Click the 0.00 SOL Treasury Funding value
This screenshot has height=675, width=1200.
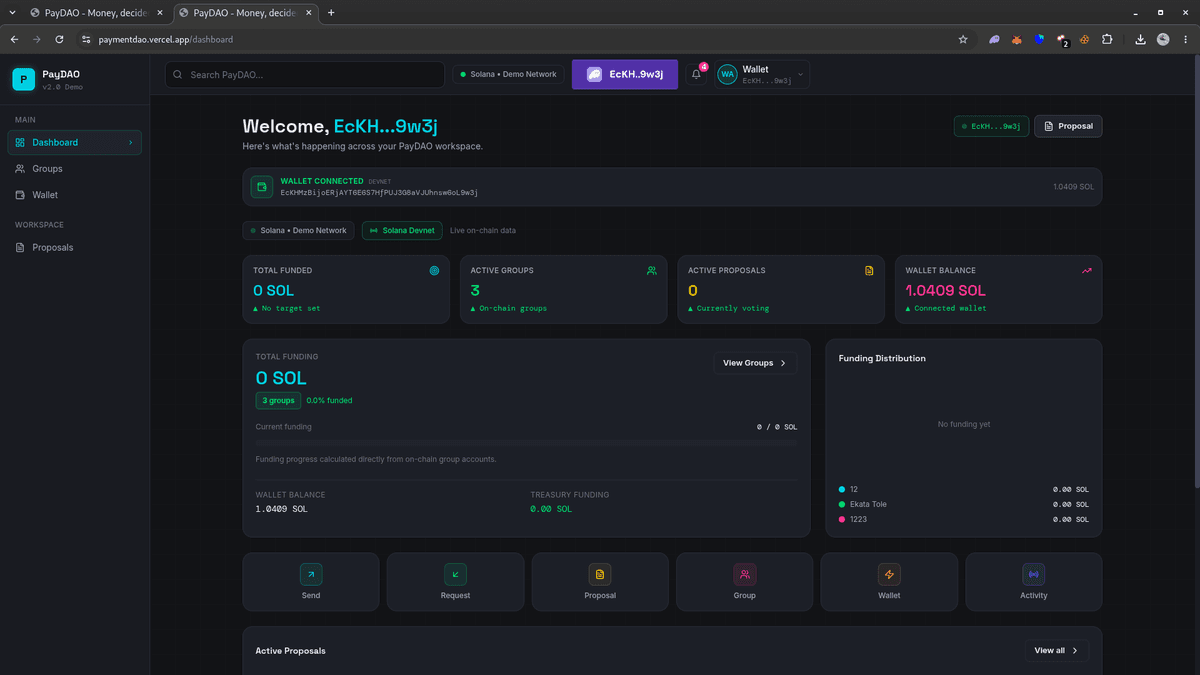551,509
